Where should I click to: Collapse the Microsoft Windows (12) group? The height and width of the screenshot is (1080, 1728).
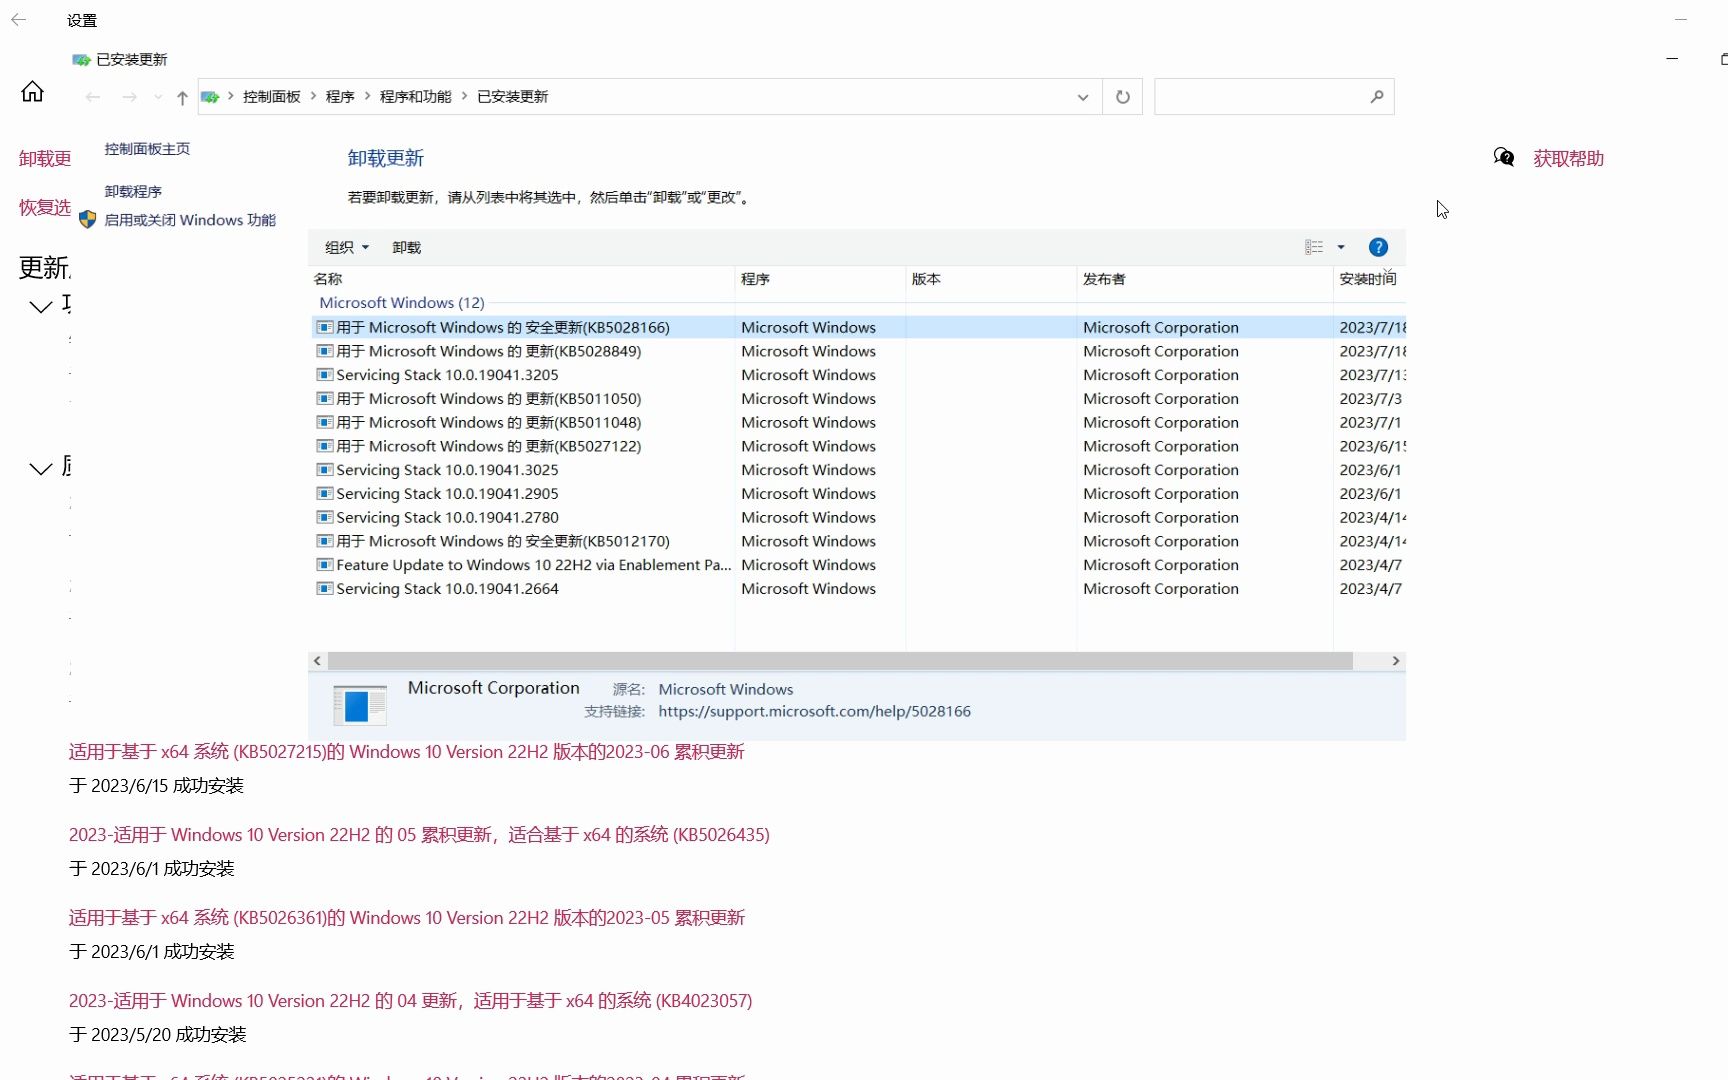pyautogui.click(x=402, y=303)
